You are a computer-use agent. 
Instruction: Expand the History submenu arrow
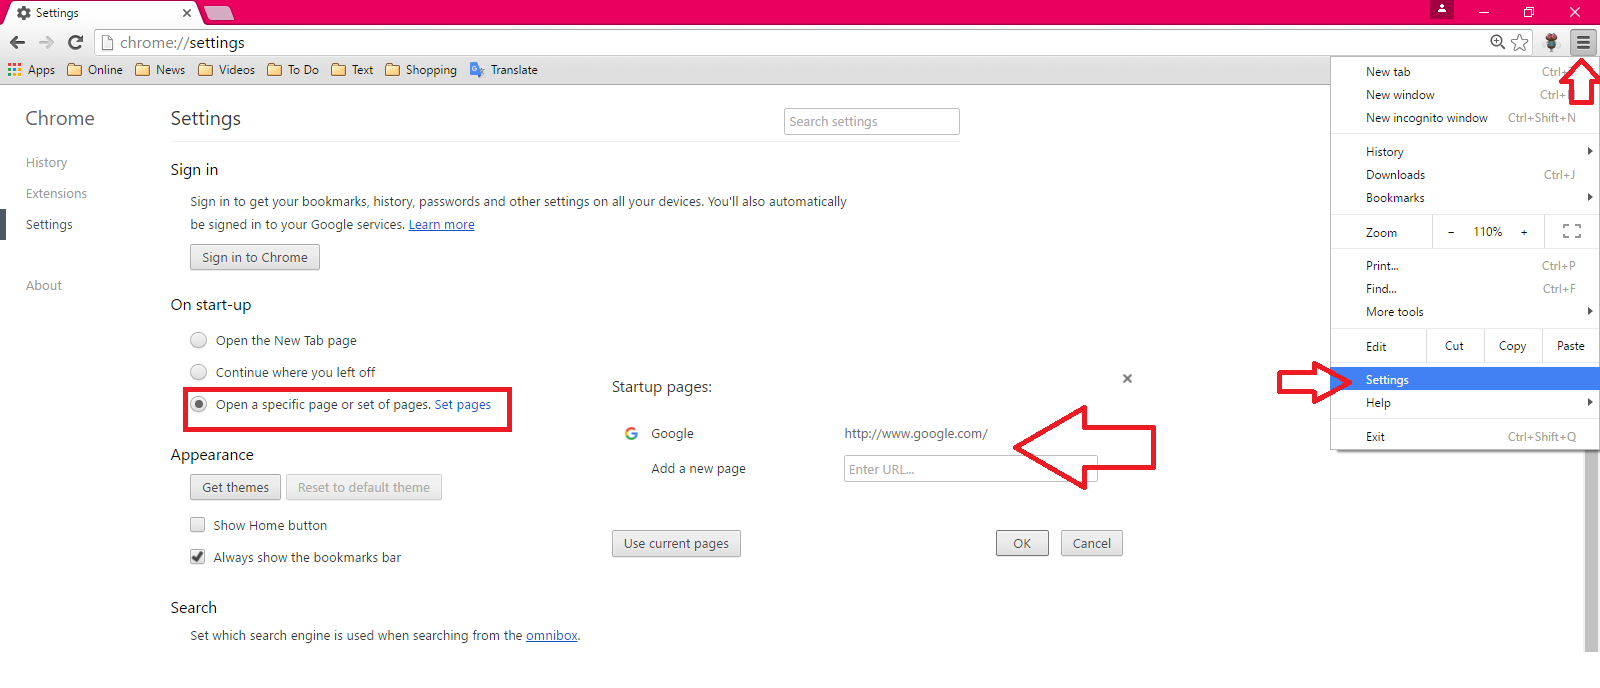(1589, 151)
